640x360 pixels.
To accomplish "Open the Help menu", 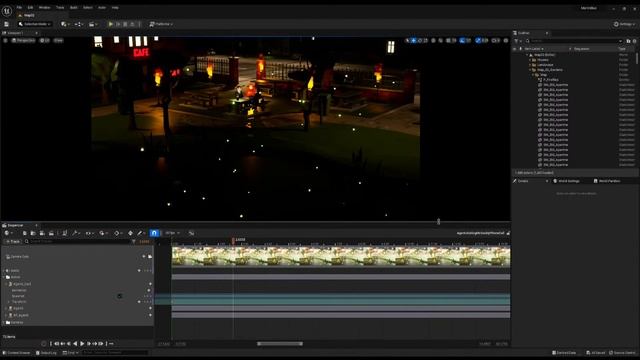I will [x=115, y=7].
